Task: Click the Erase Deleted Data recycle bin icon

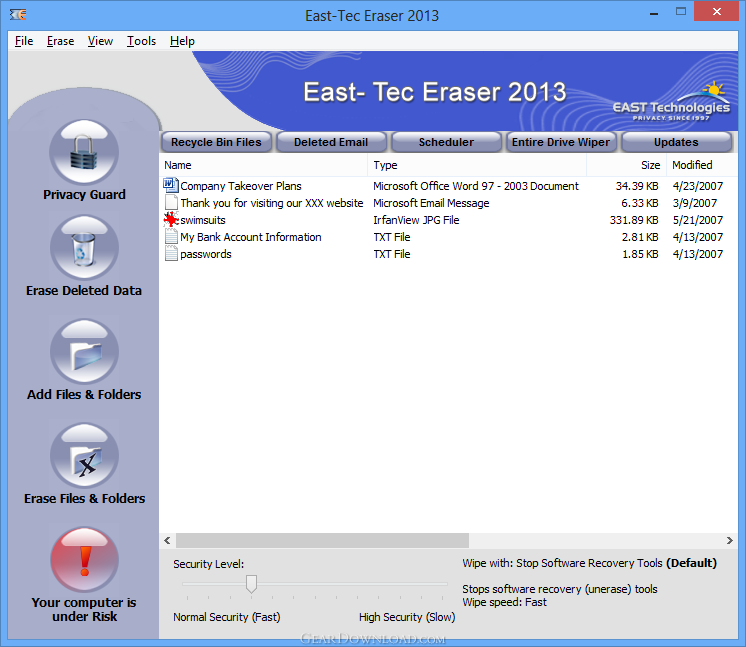Action: coord(84,247)
